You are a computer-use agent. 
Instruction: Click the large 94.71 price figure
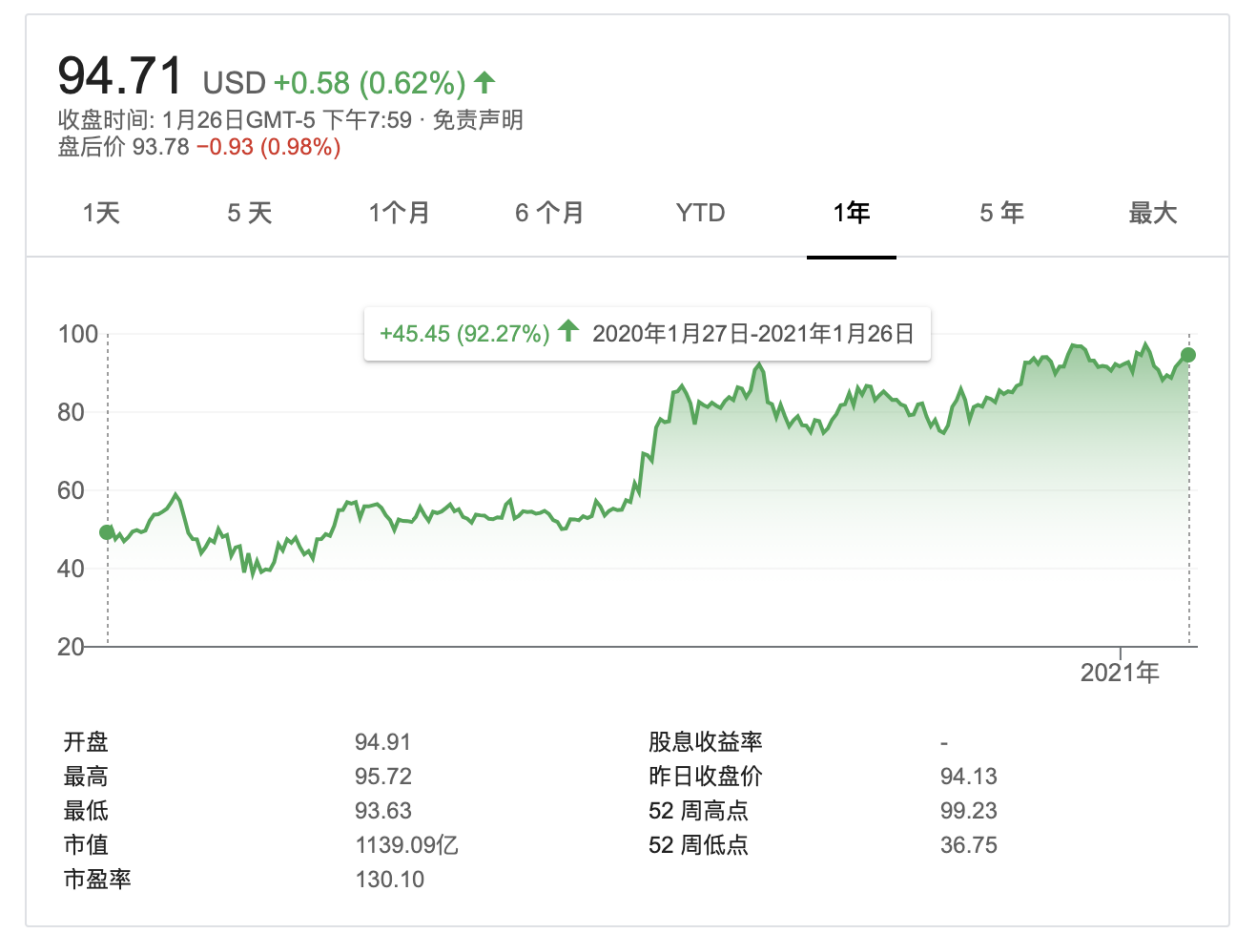121,76
